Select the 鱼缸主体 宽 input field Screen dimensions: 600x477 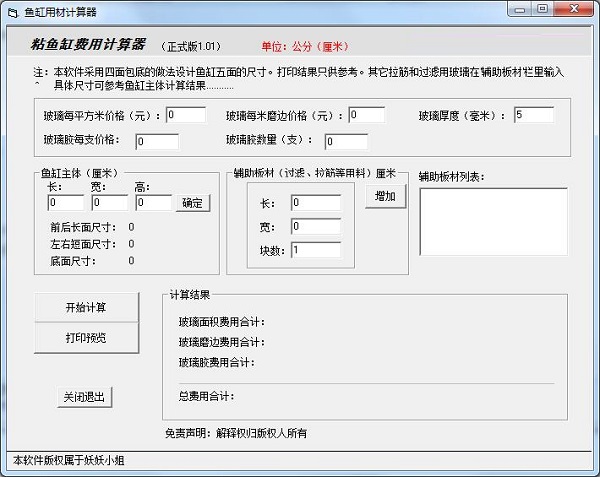click(109, 203)
